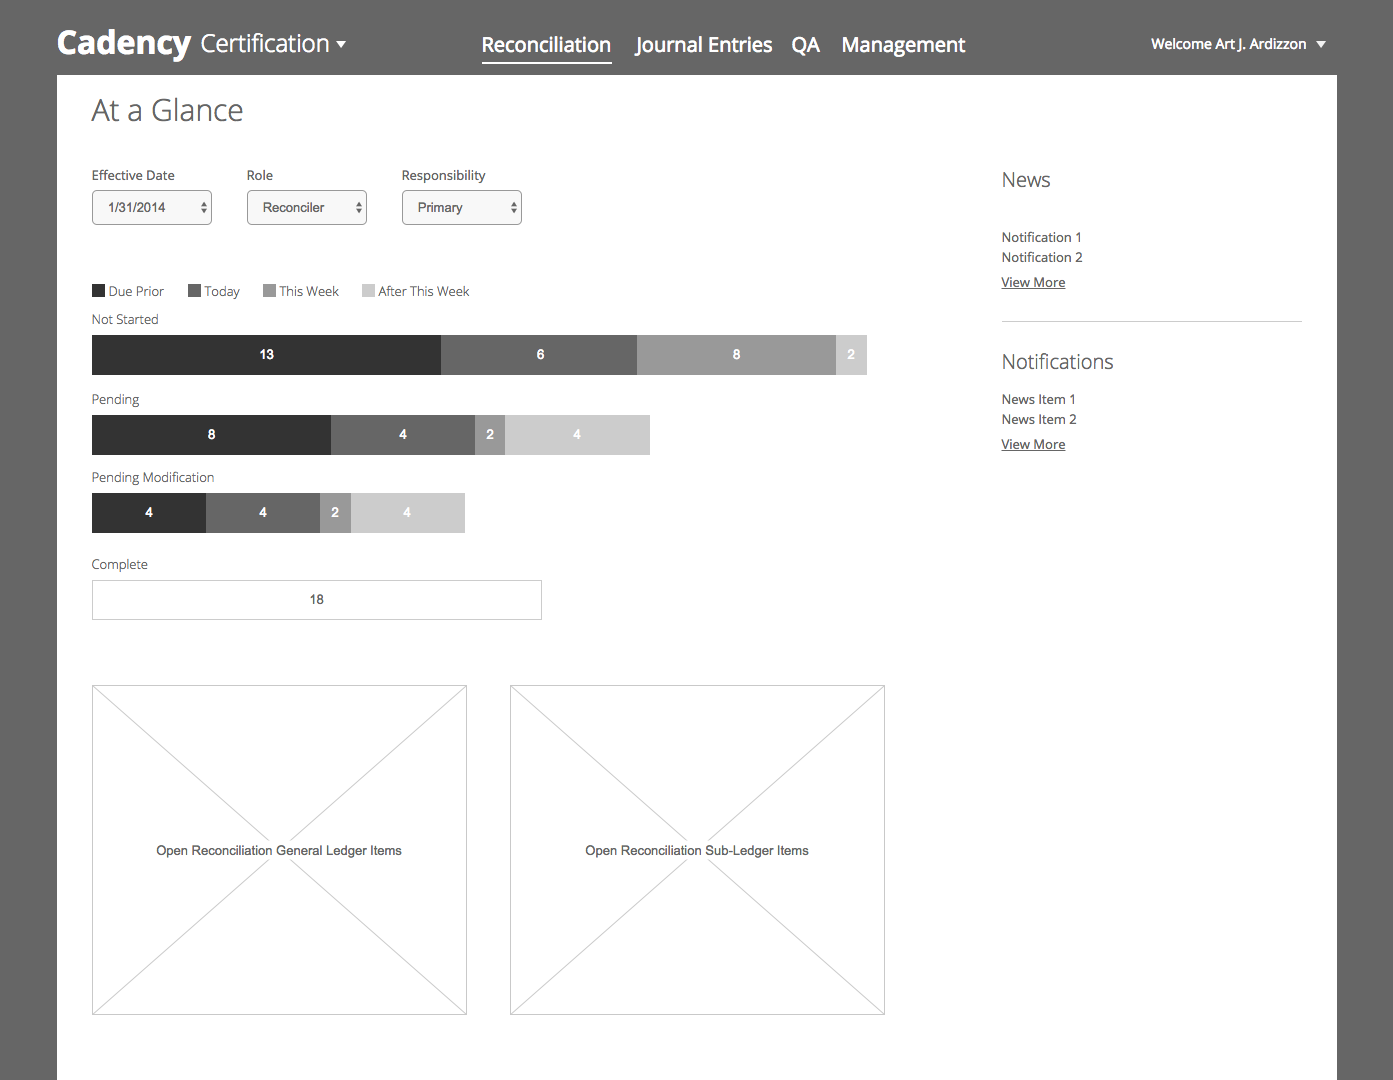The height and width of the screenshot is (1080, 1393).
Task: Click View More under News
Action: (1033, 282)
